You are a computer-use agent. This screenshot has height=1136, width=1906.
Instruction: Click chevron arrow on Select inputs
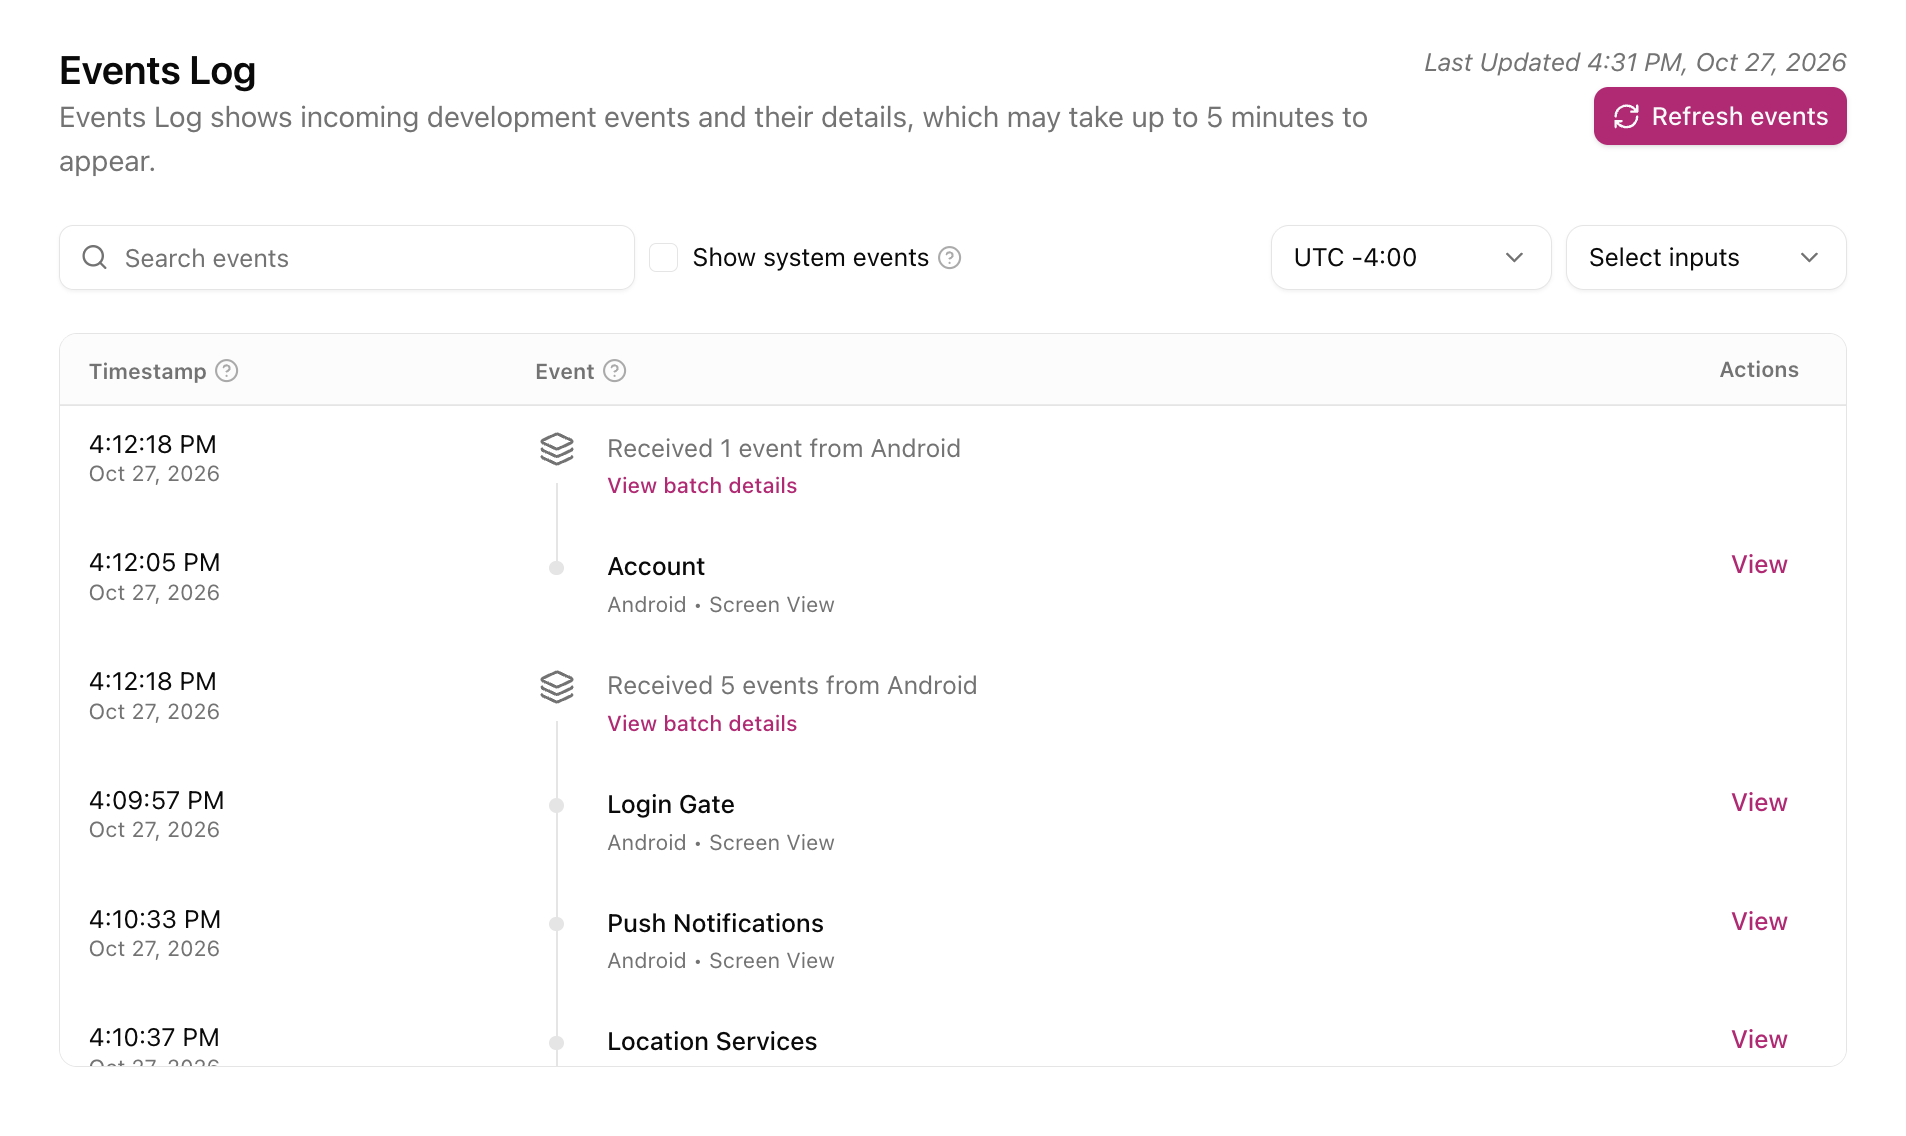coord(1809,258)
